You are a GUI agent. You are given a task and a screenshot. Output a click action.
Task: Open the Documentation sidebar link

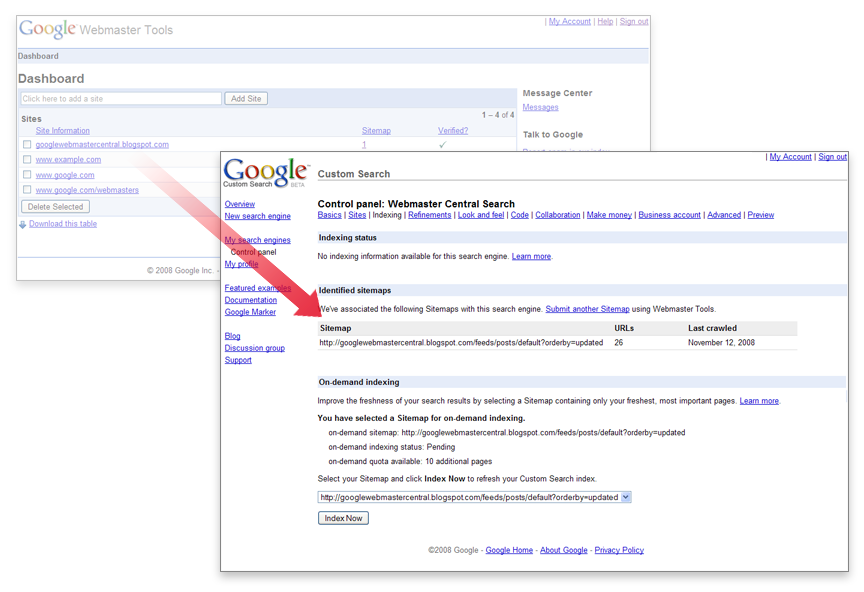coord(251,300)
